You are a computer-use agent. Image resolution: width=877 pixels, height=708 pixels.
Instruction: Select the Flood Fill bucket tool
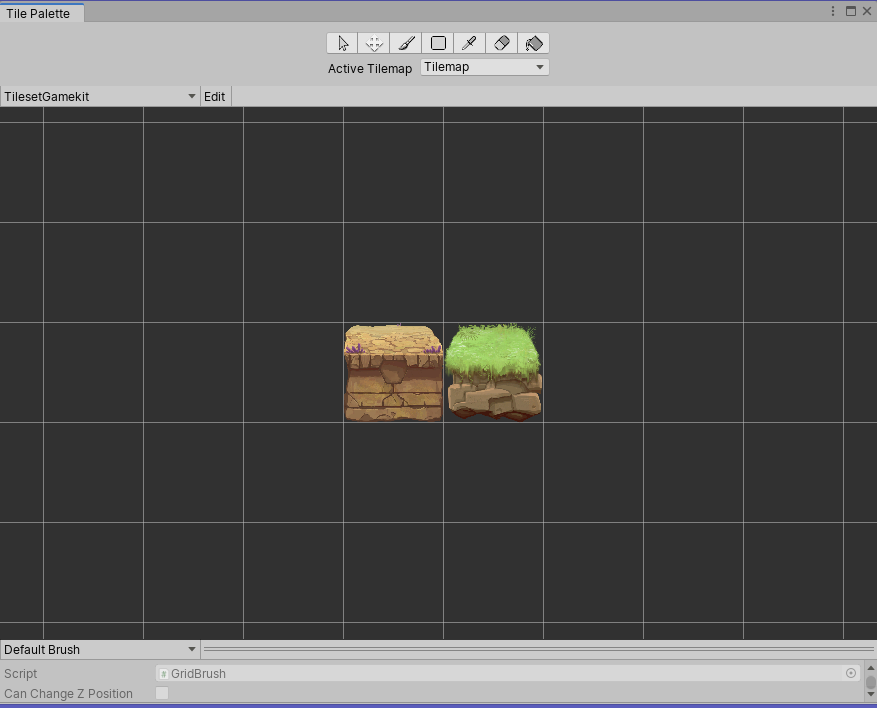[534, 42]
